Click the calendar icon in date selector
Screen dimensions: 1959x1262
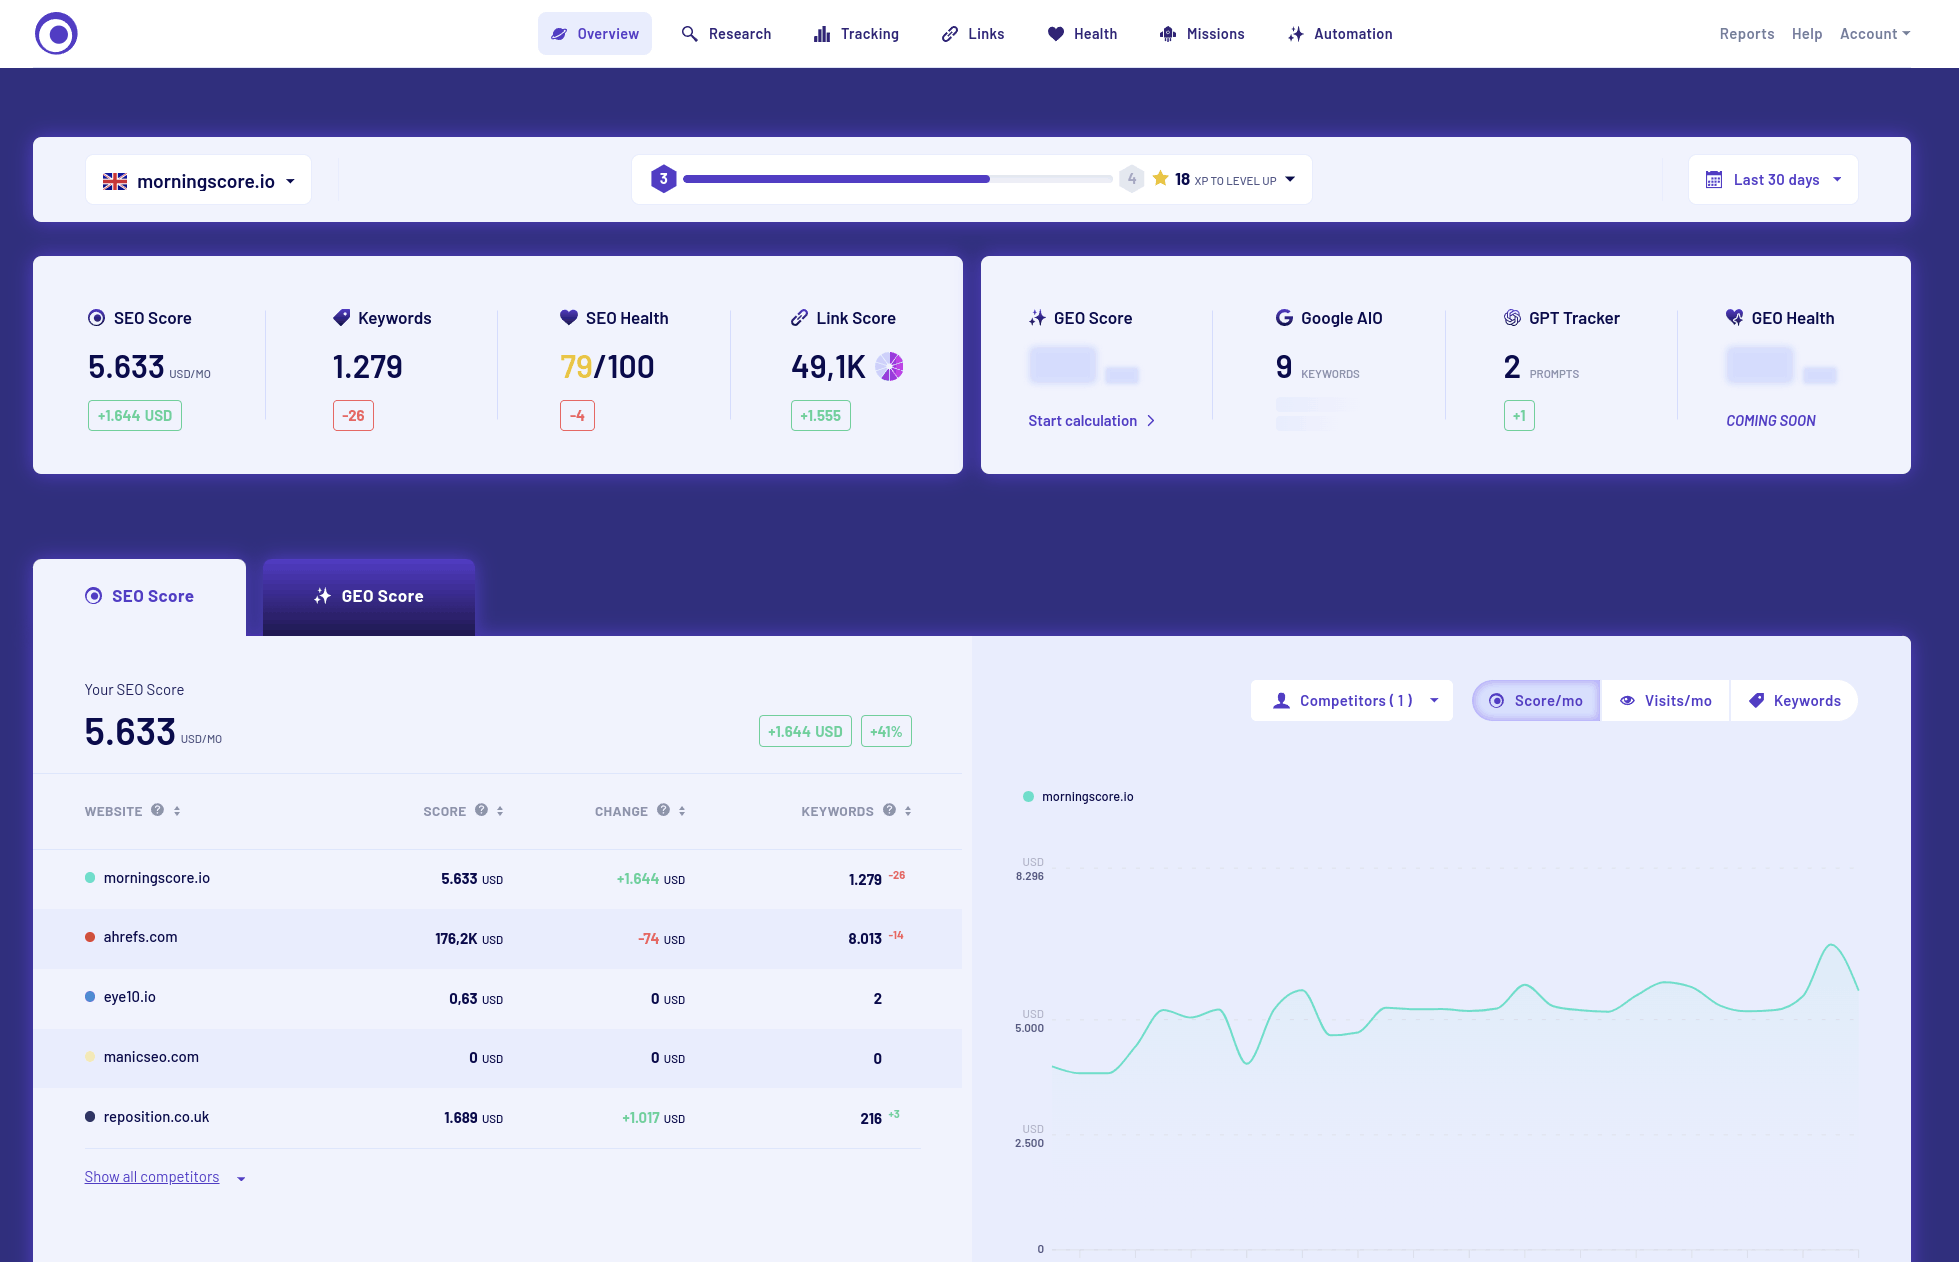[x=1713, y=180]
